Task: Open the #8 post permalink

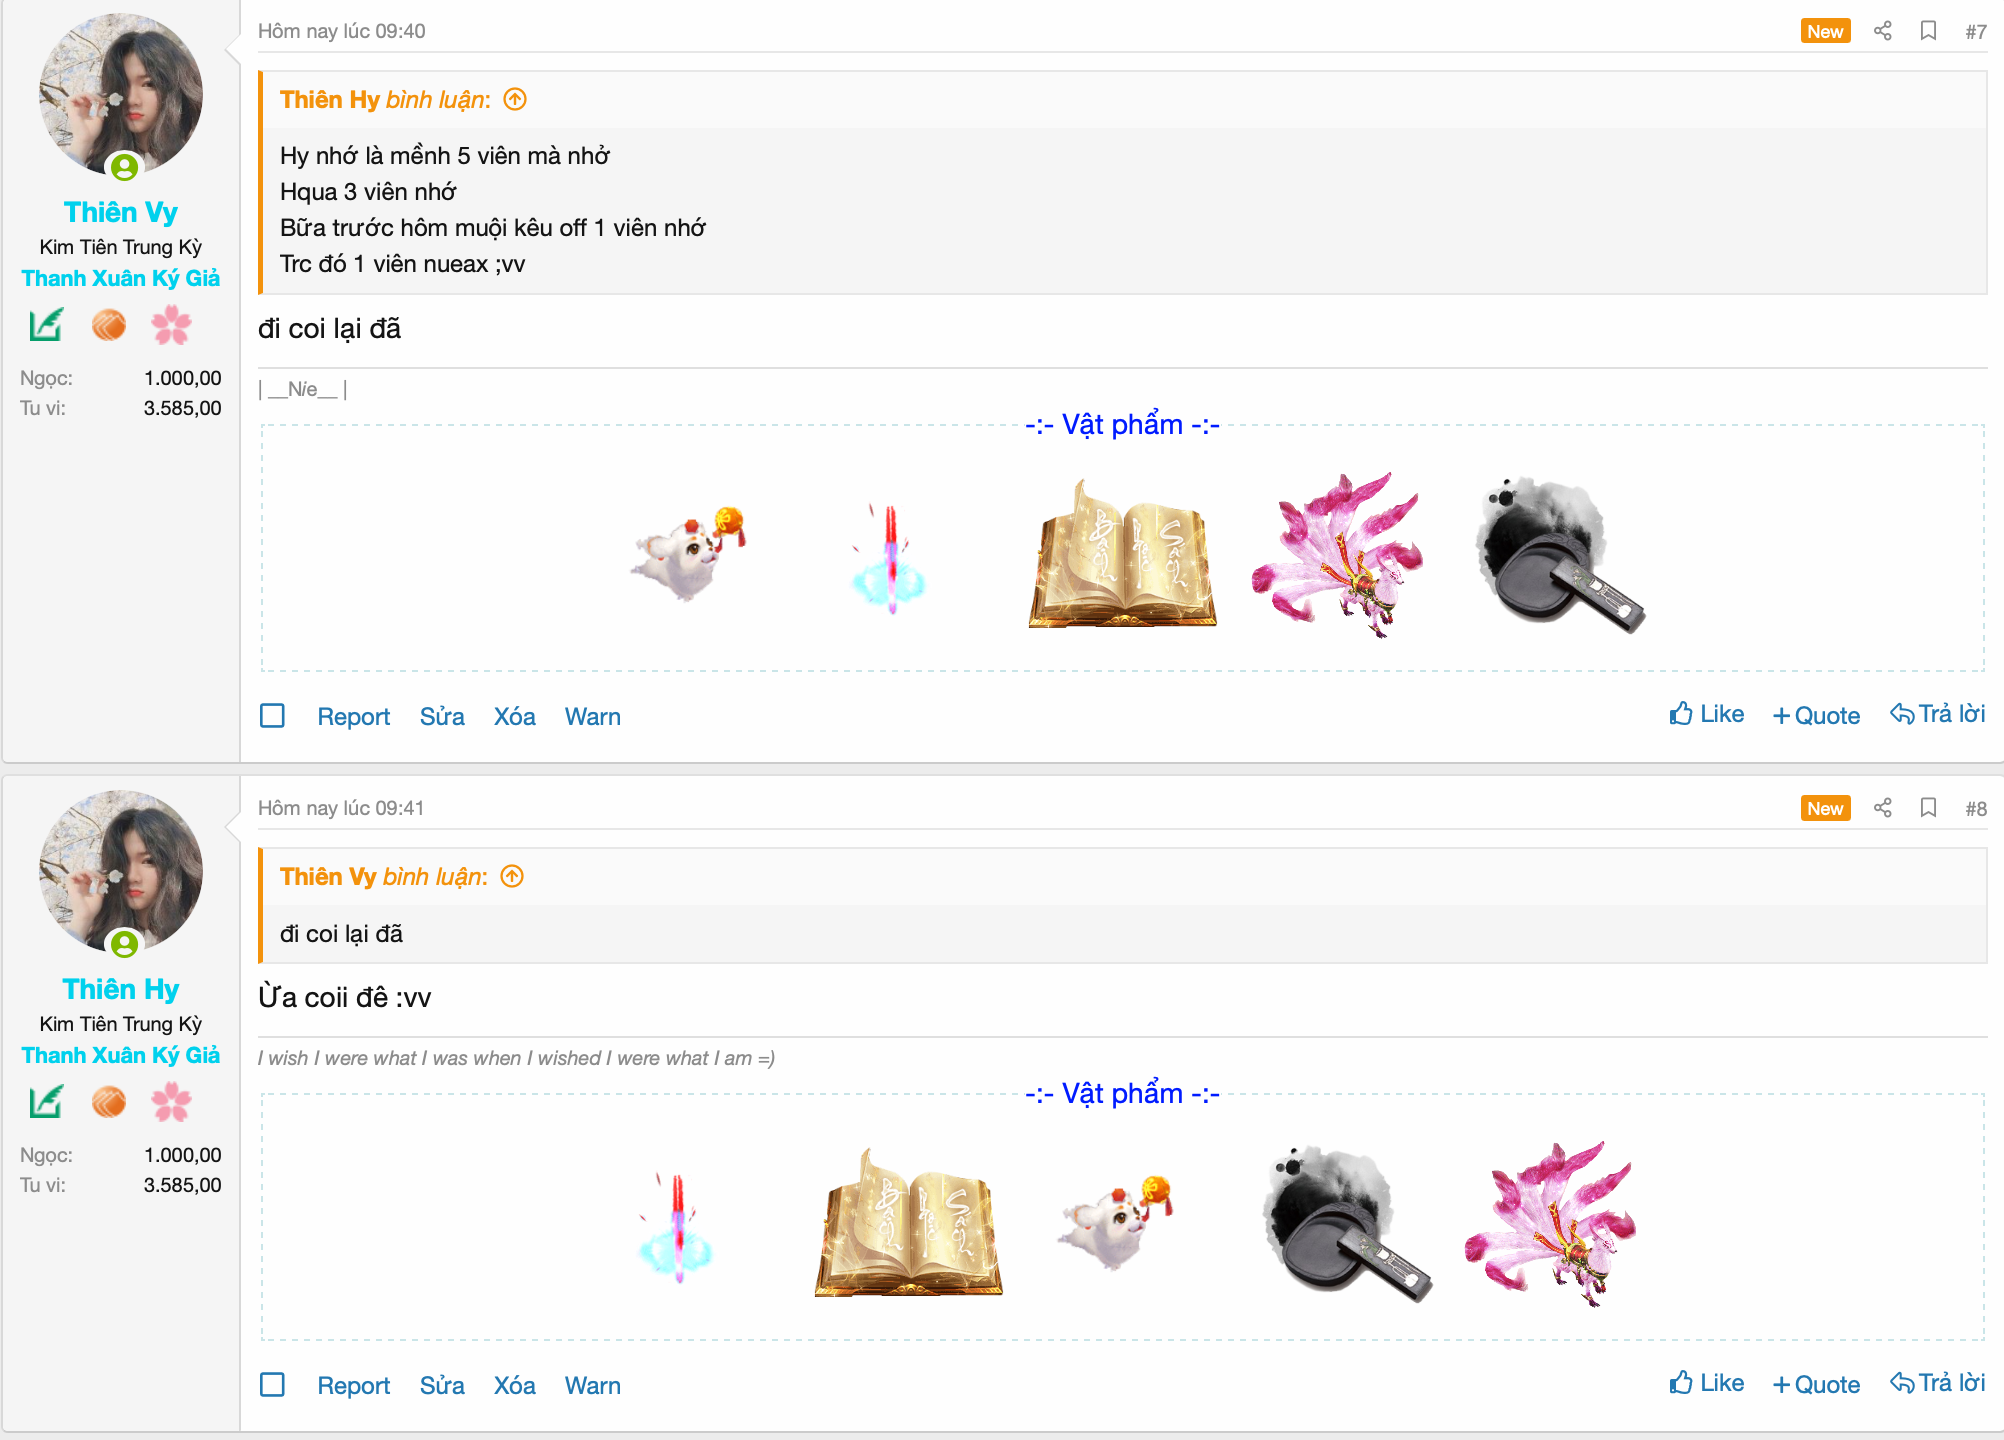Action: [x=1976, y=808]
